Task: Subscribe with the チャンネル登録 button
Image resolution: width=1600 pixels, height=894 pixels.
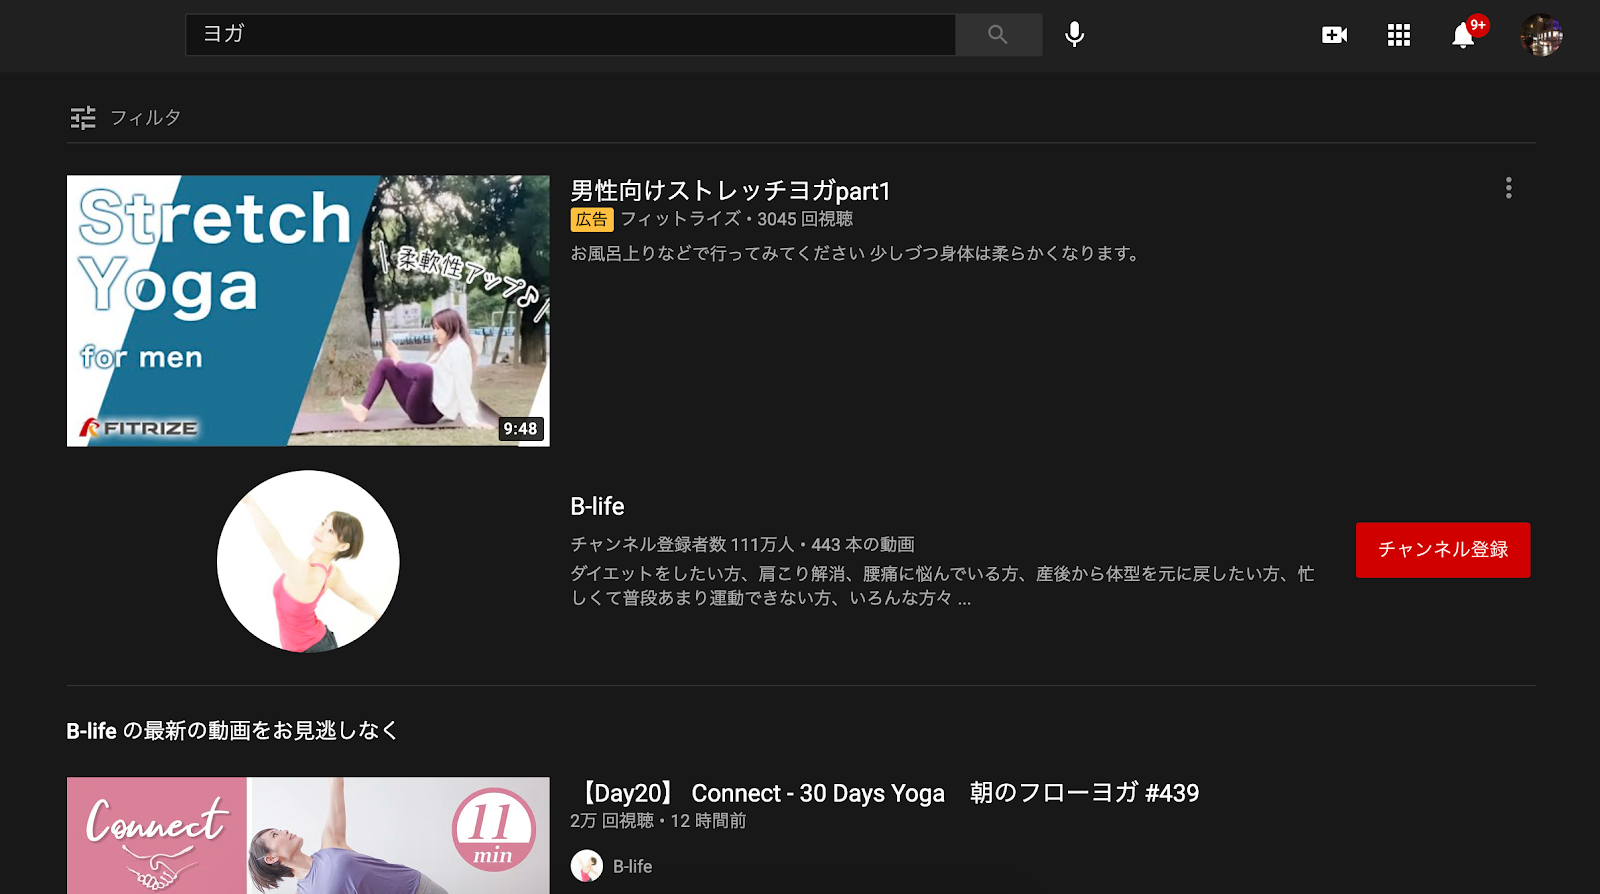Action: pos(1443,549)
